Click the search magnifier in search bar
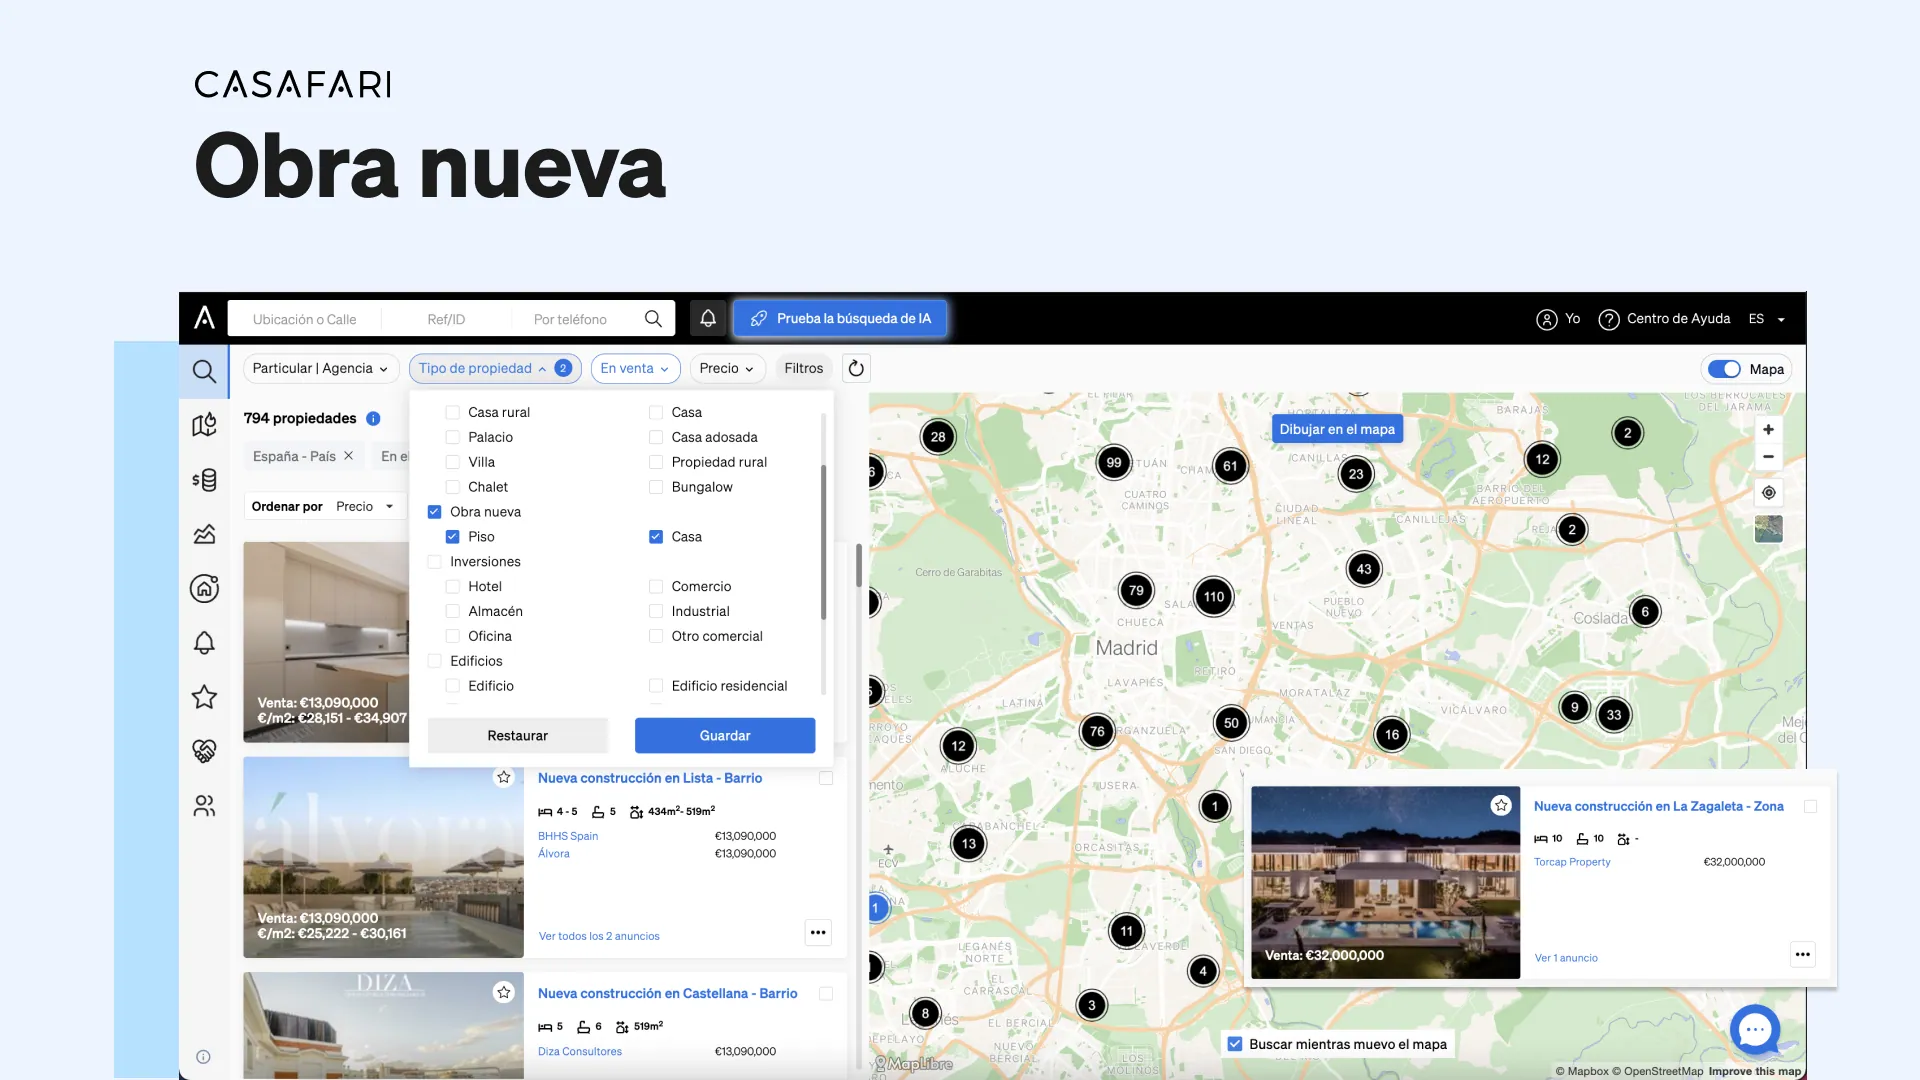The height and width of the screenshot is (1080, 1920). point(653,318)
